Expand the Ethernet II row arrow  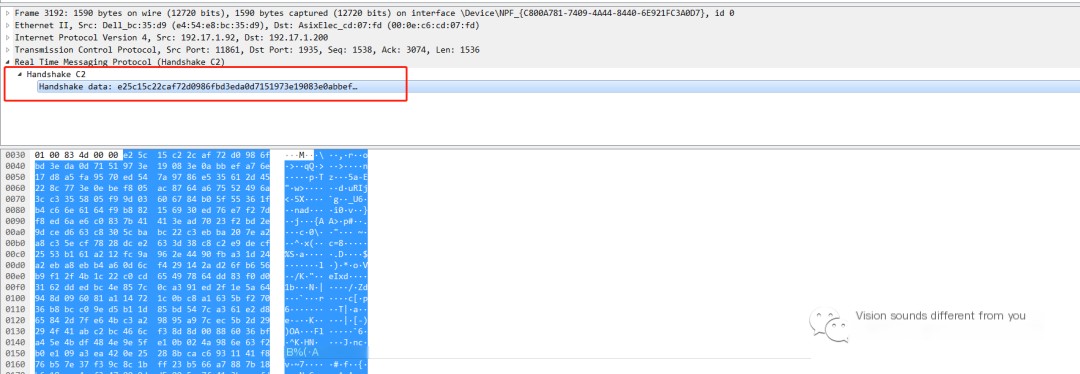coord(8,25)
